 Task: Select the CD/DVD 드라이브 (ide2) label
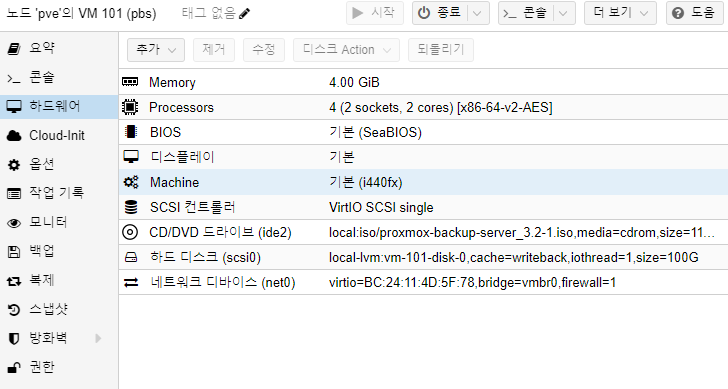(x=221, y=233)
